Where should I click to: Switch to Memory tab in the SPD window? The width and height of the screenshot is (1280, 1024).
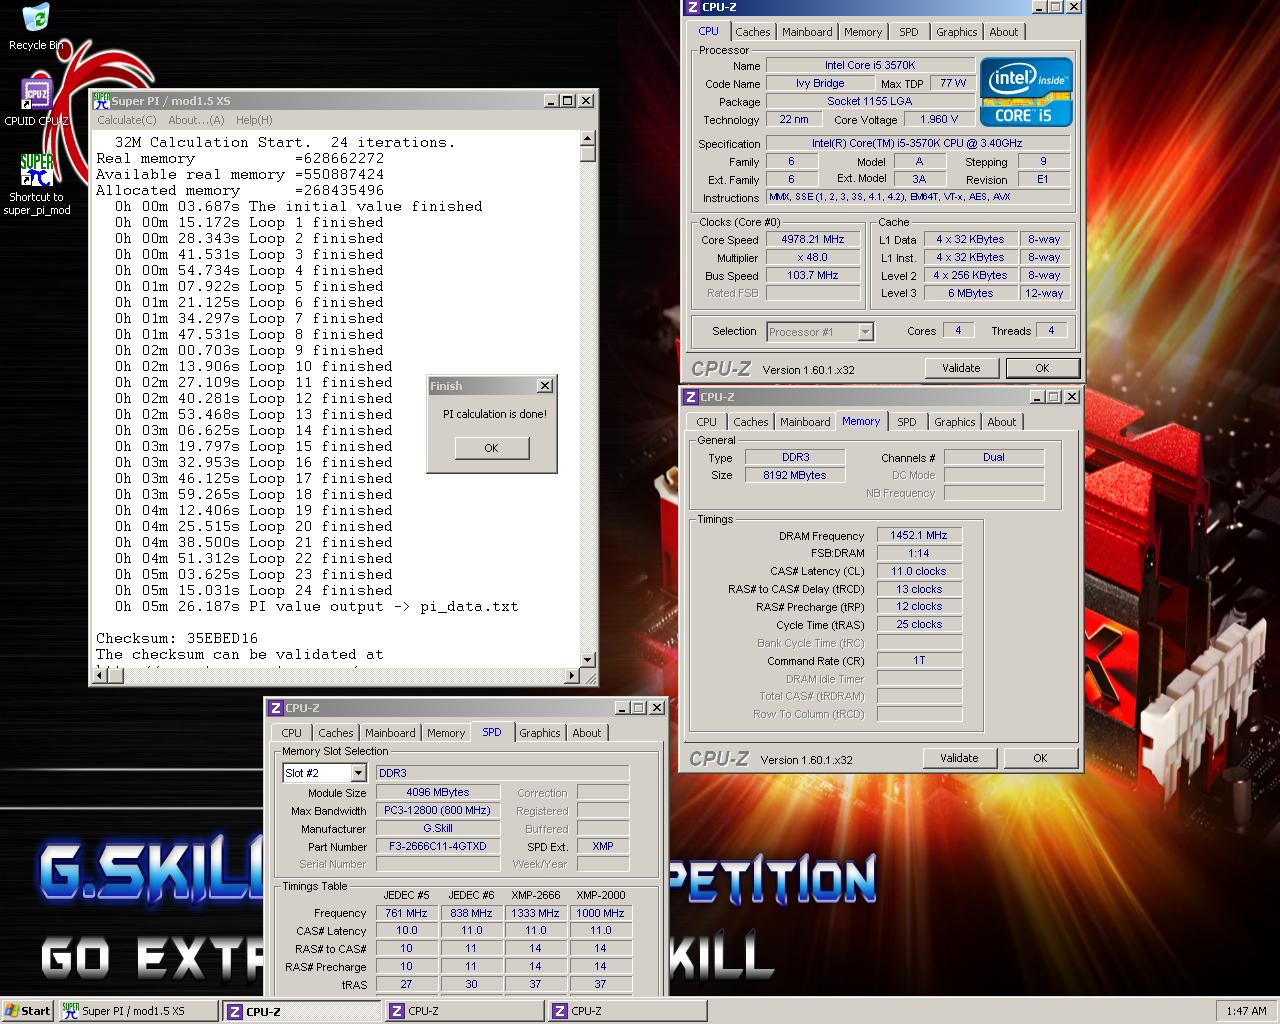click(446, 733)
